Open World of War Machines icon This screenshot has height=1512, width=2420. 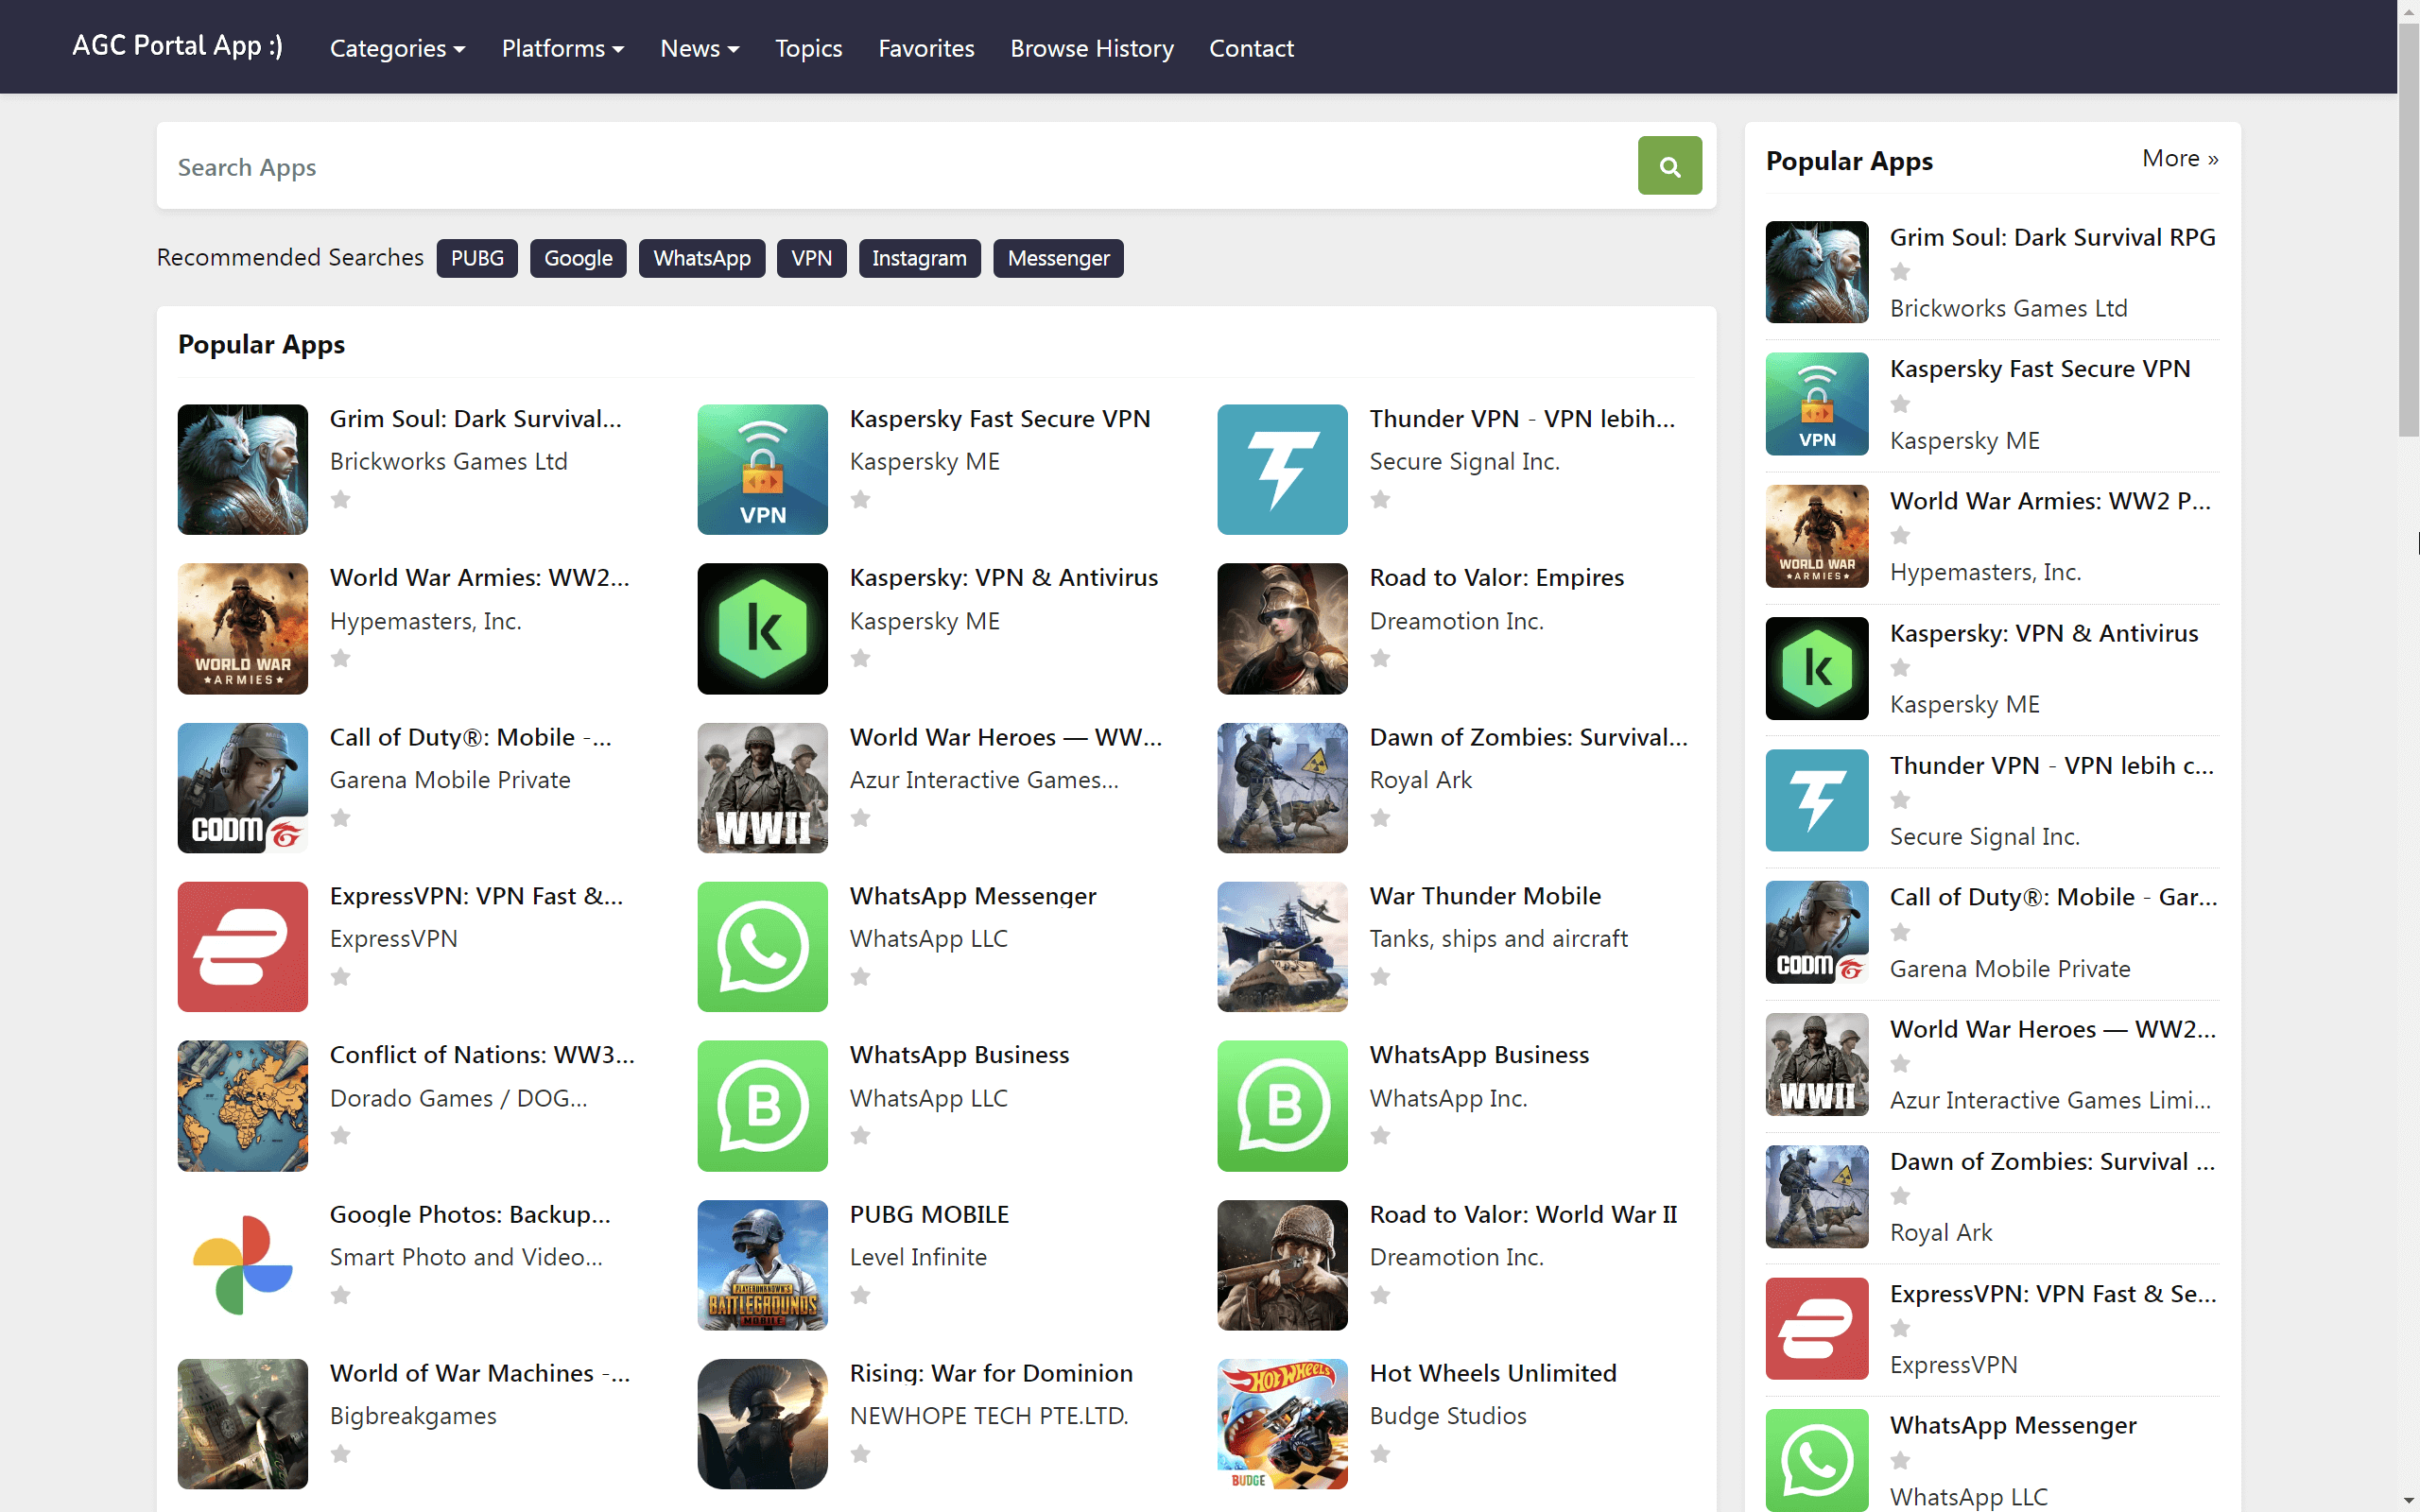pyautogui.click(x=243, y=1424)
